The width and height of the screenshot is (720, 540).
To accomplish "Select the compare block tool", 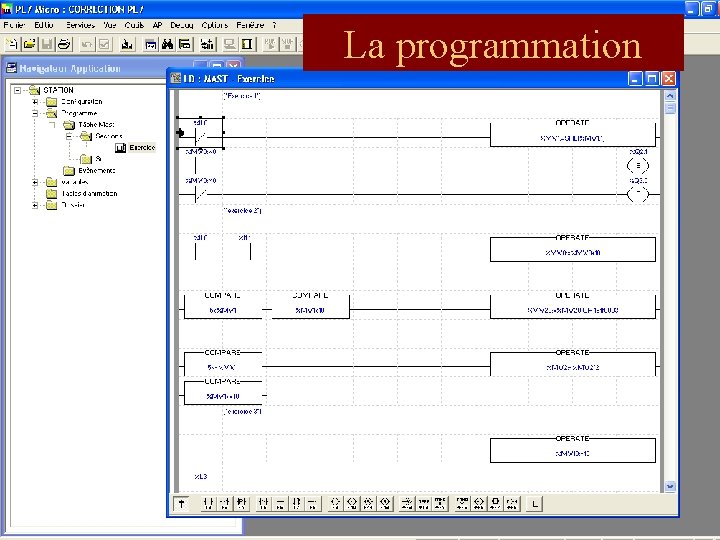I will (x=440, y=504).
